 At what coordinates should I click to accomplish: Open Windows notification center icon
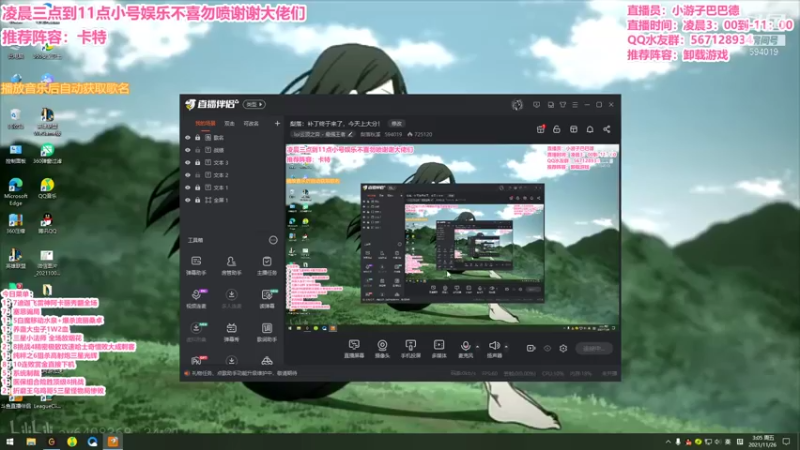pos(787,441)
